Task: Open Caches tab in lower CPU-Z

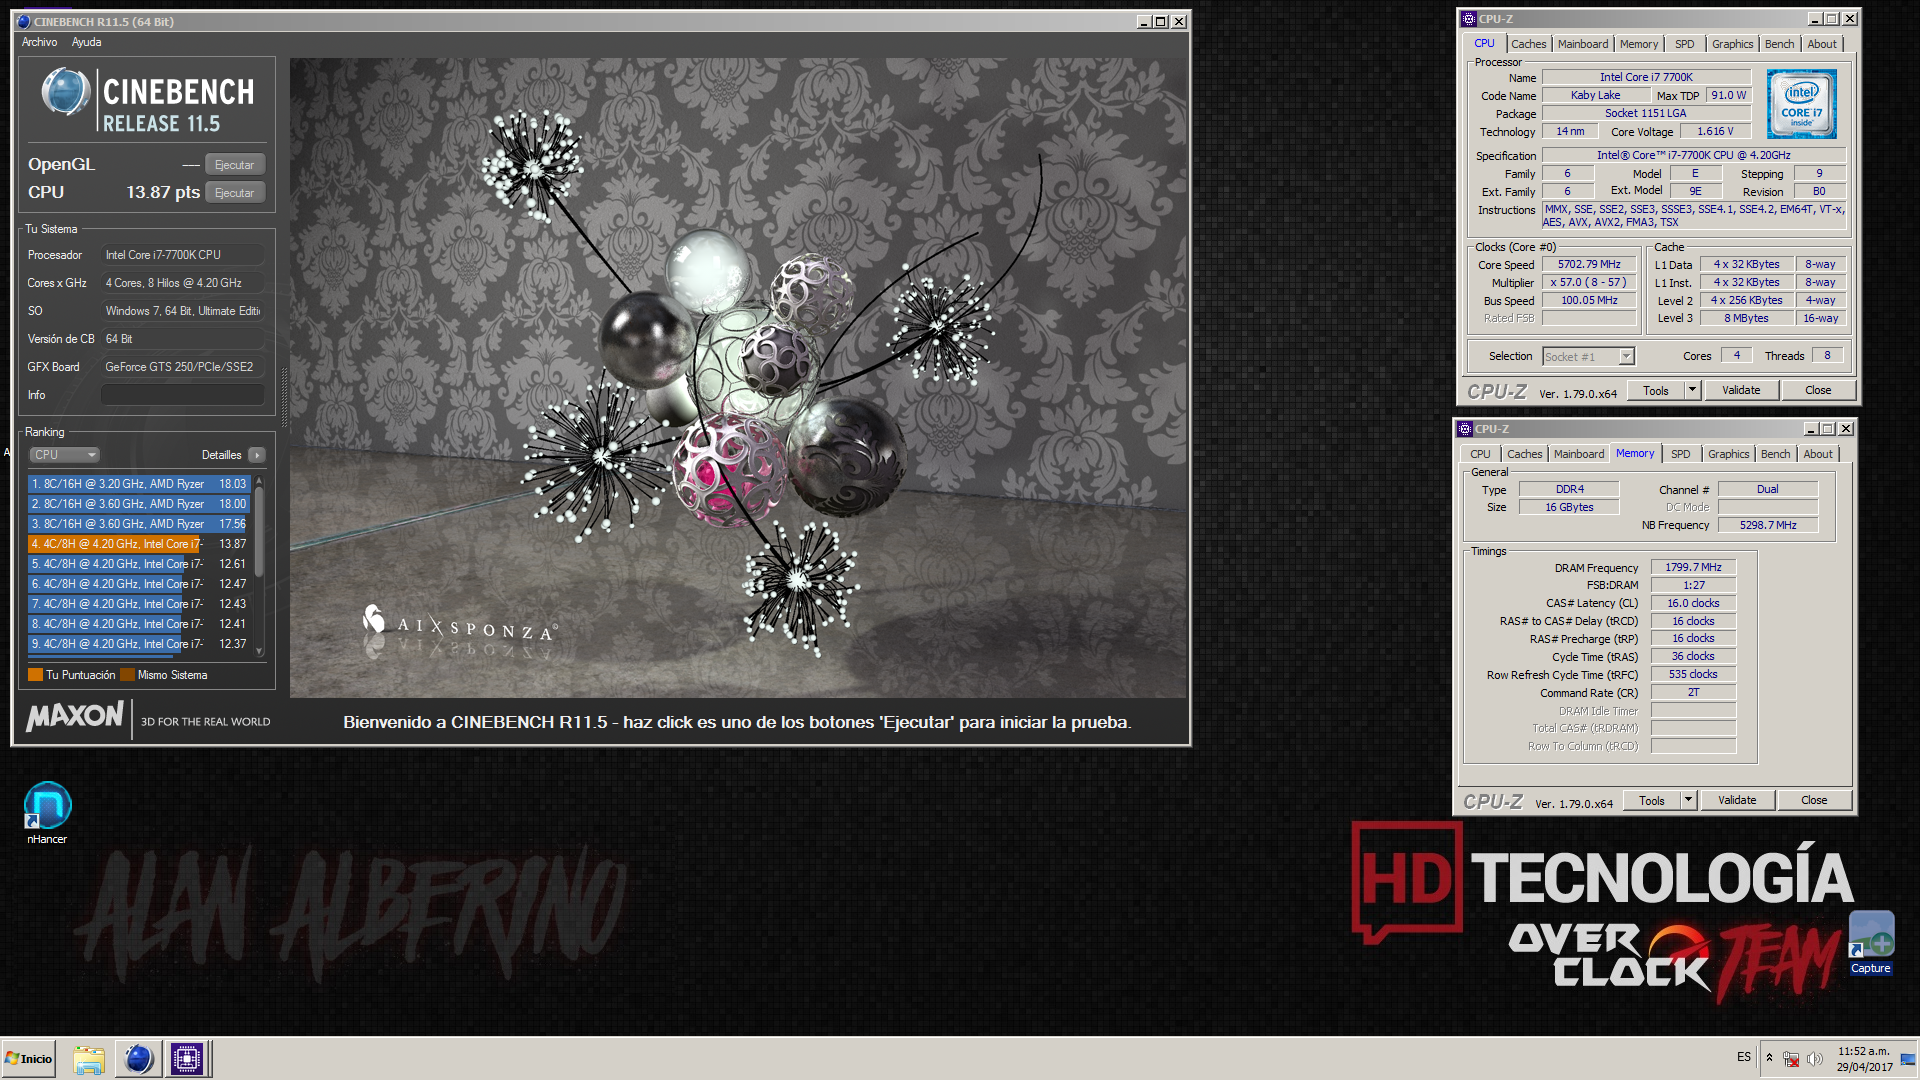Action: (x=1524, y=454)
